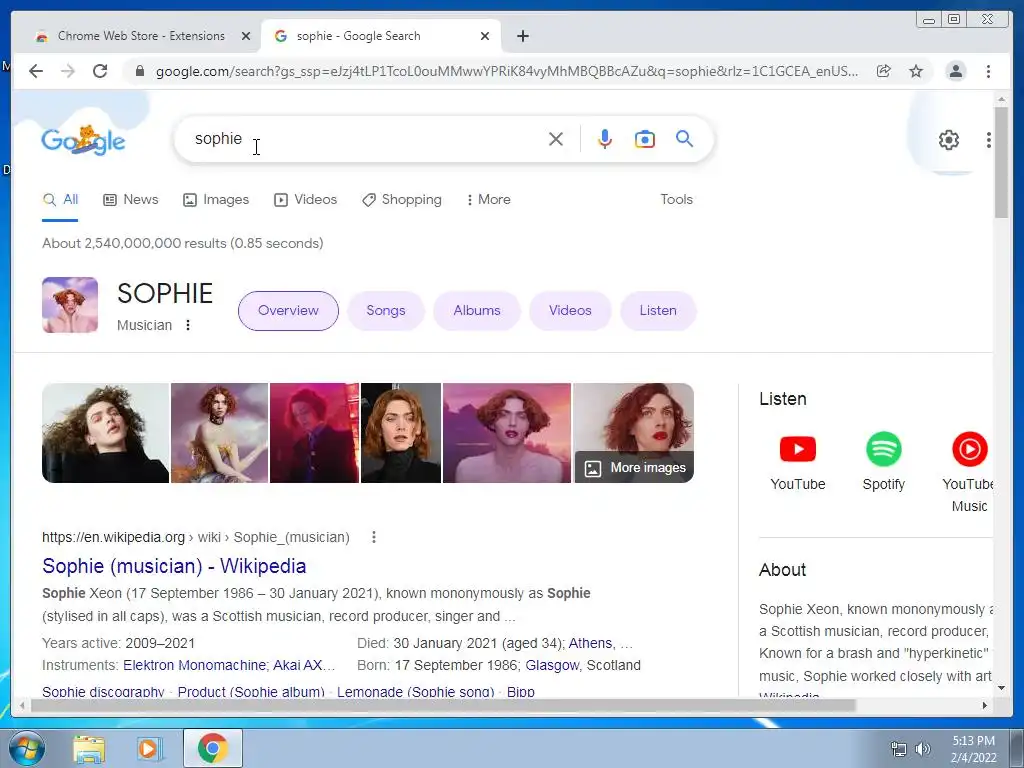Close the Chrome Web Store tab

click(x=246, y=36)
